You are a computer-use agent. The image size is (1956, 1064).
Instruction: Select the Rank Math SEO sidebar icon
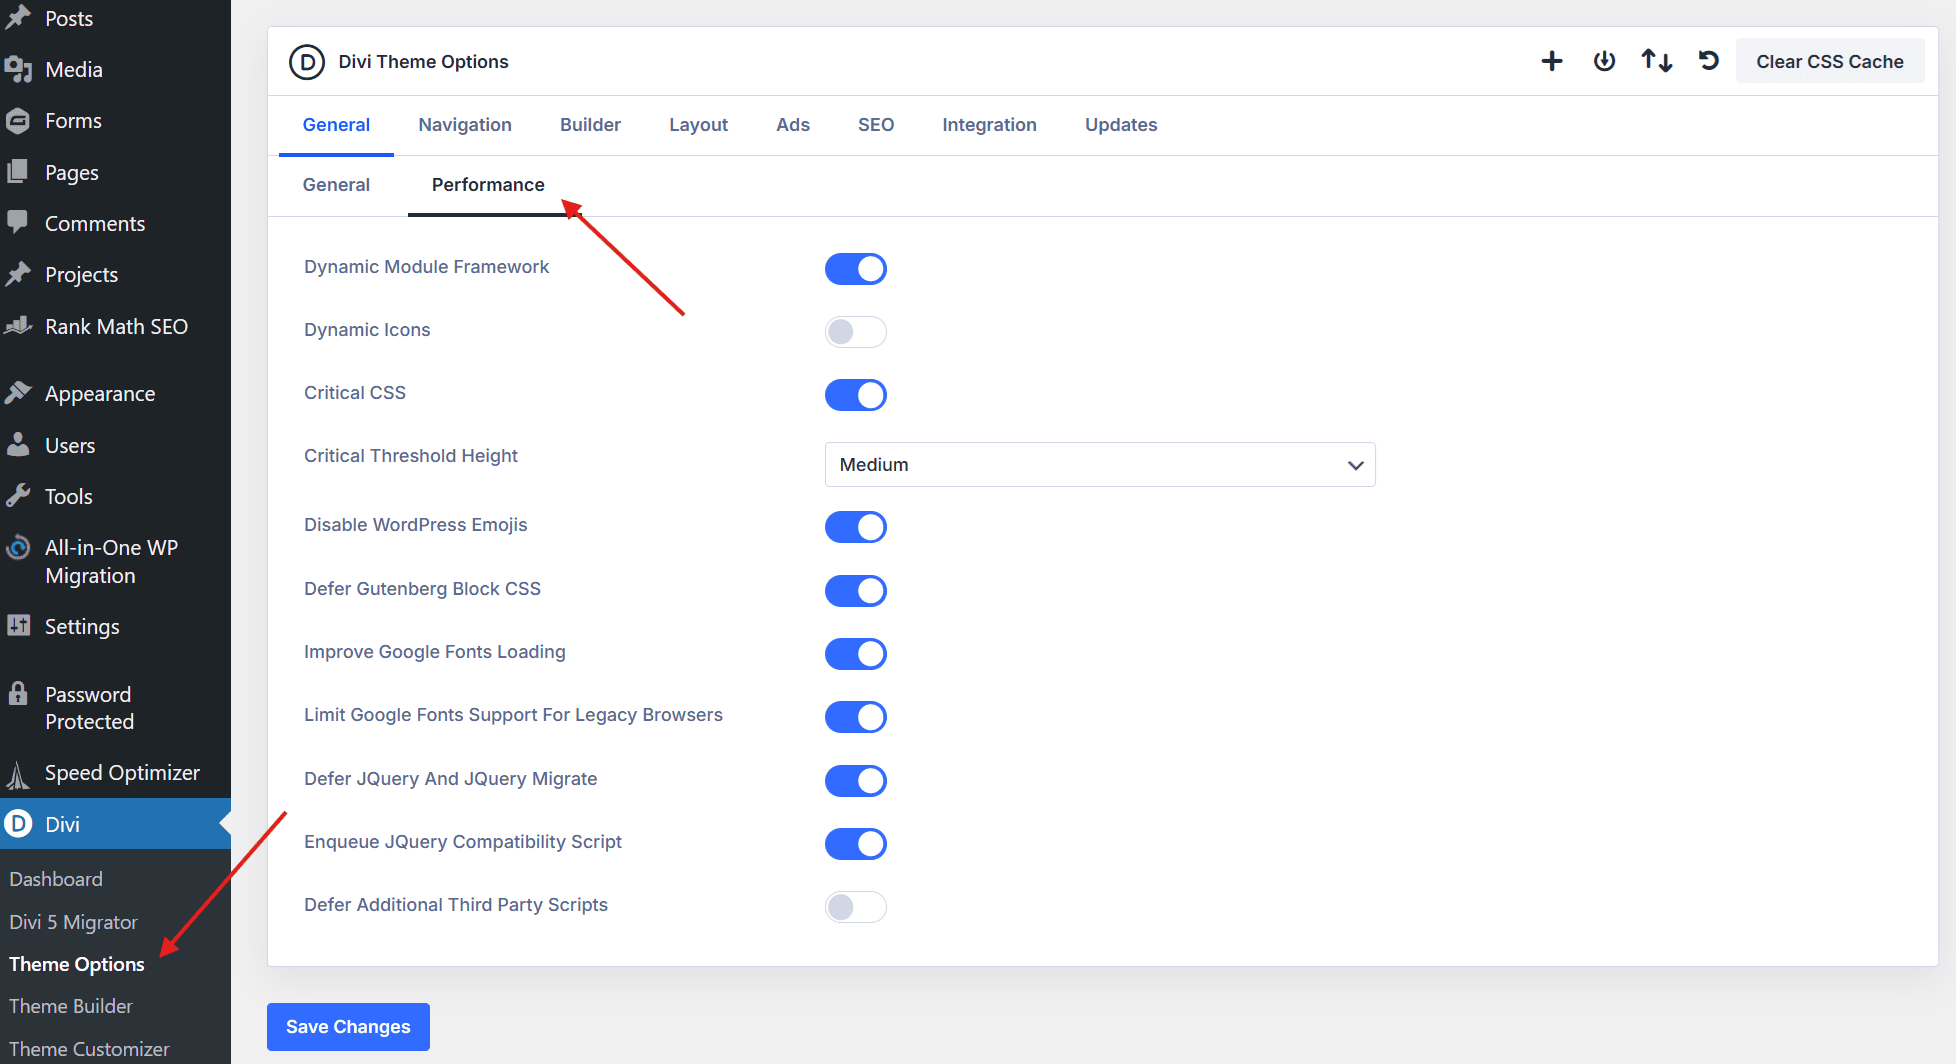coord(19,326)
